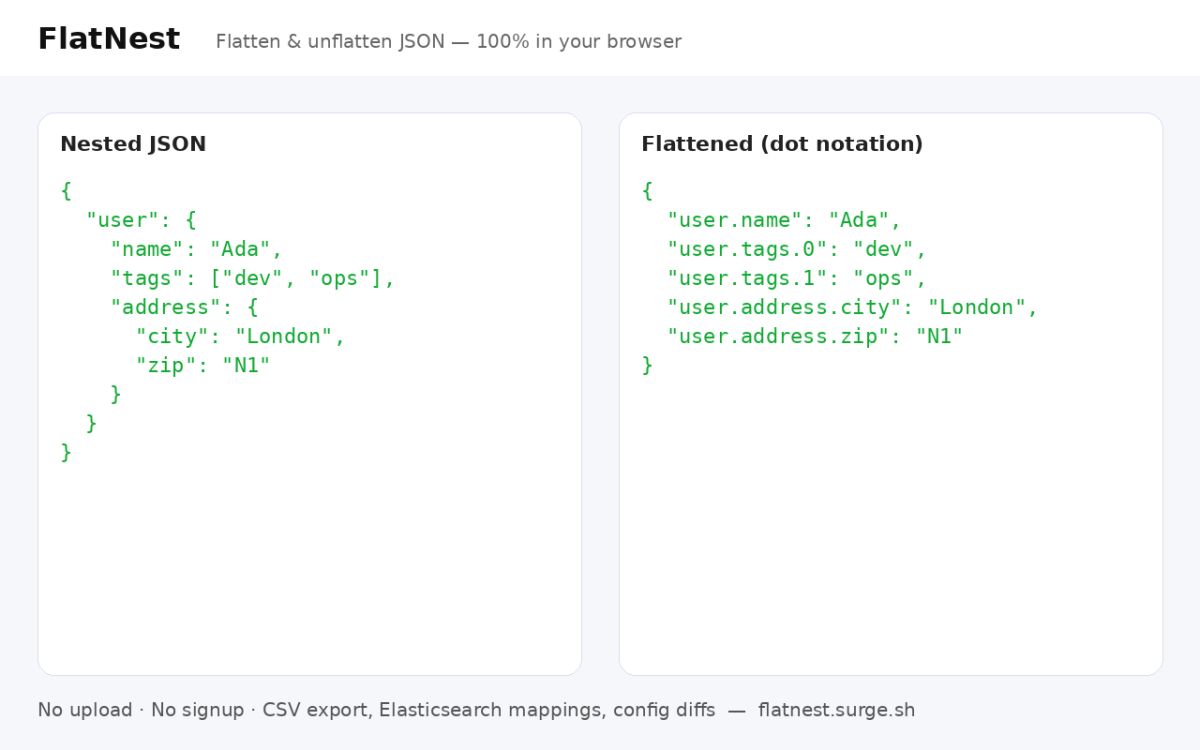Click the nested "zip": "N1" line
Image resolution: width=1200 pixels, height=750 pixels.
(203, 365)
